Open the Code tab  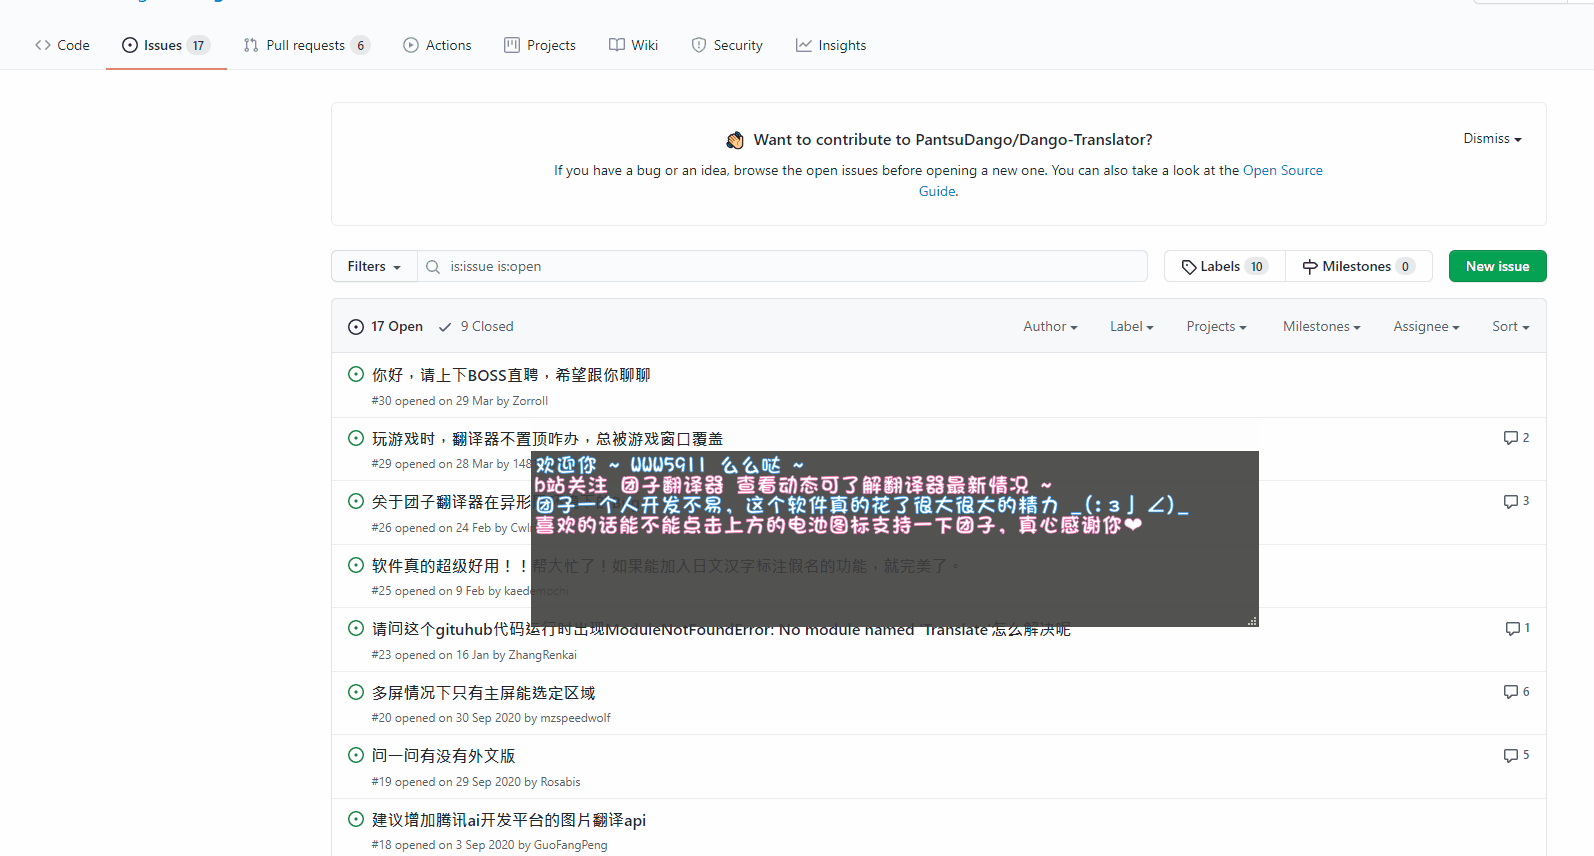62,45
